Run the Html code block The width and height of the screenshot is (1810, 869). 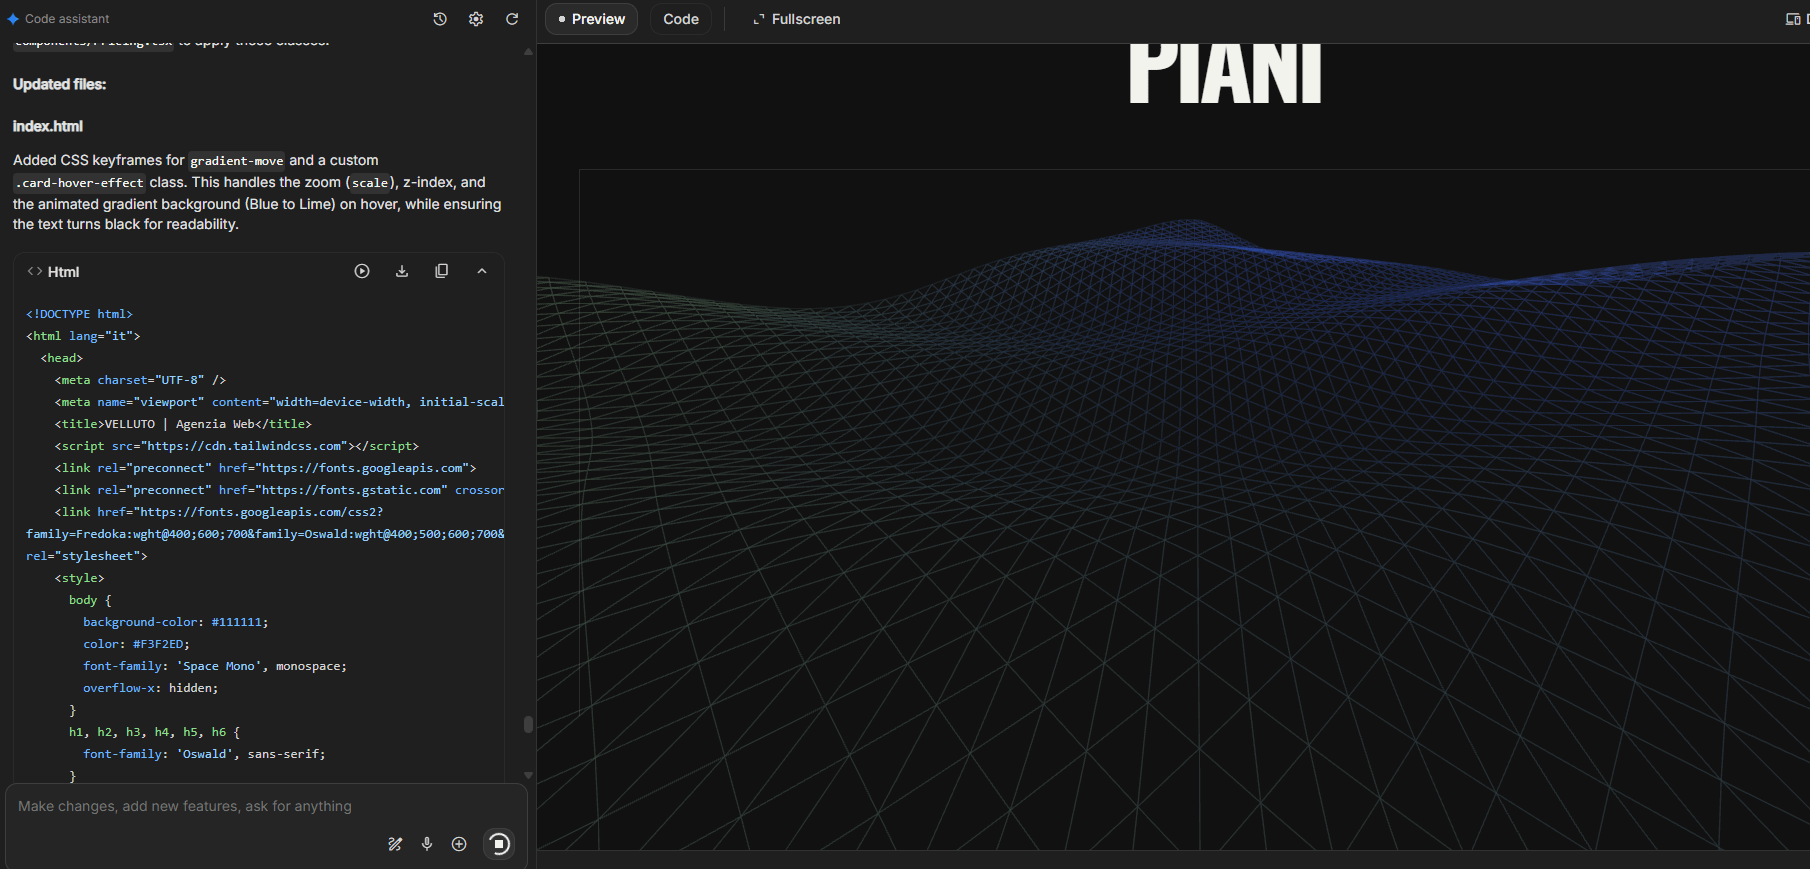[x=362, y=271]
